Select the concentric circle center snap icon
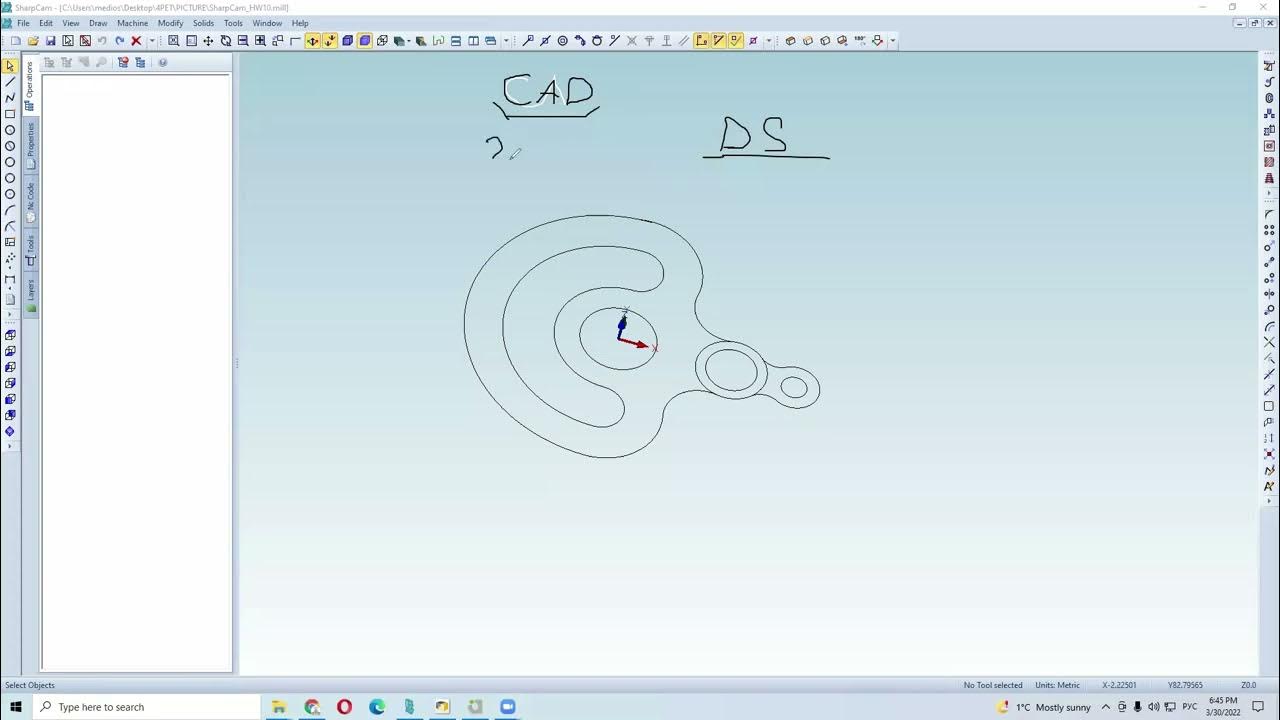1280x720 pixels. click(562, 41)
